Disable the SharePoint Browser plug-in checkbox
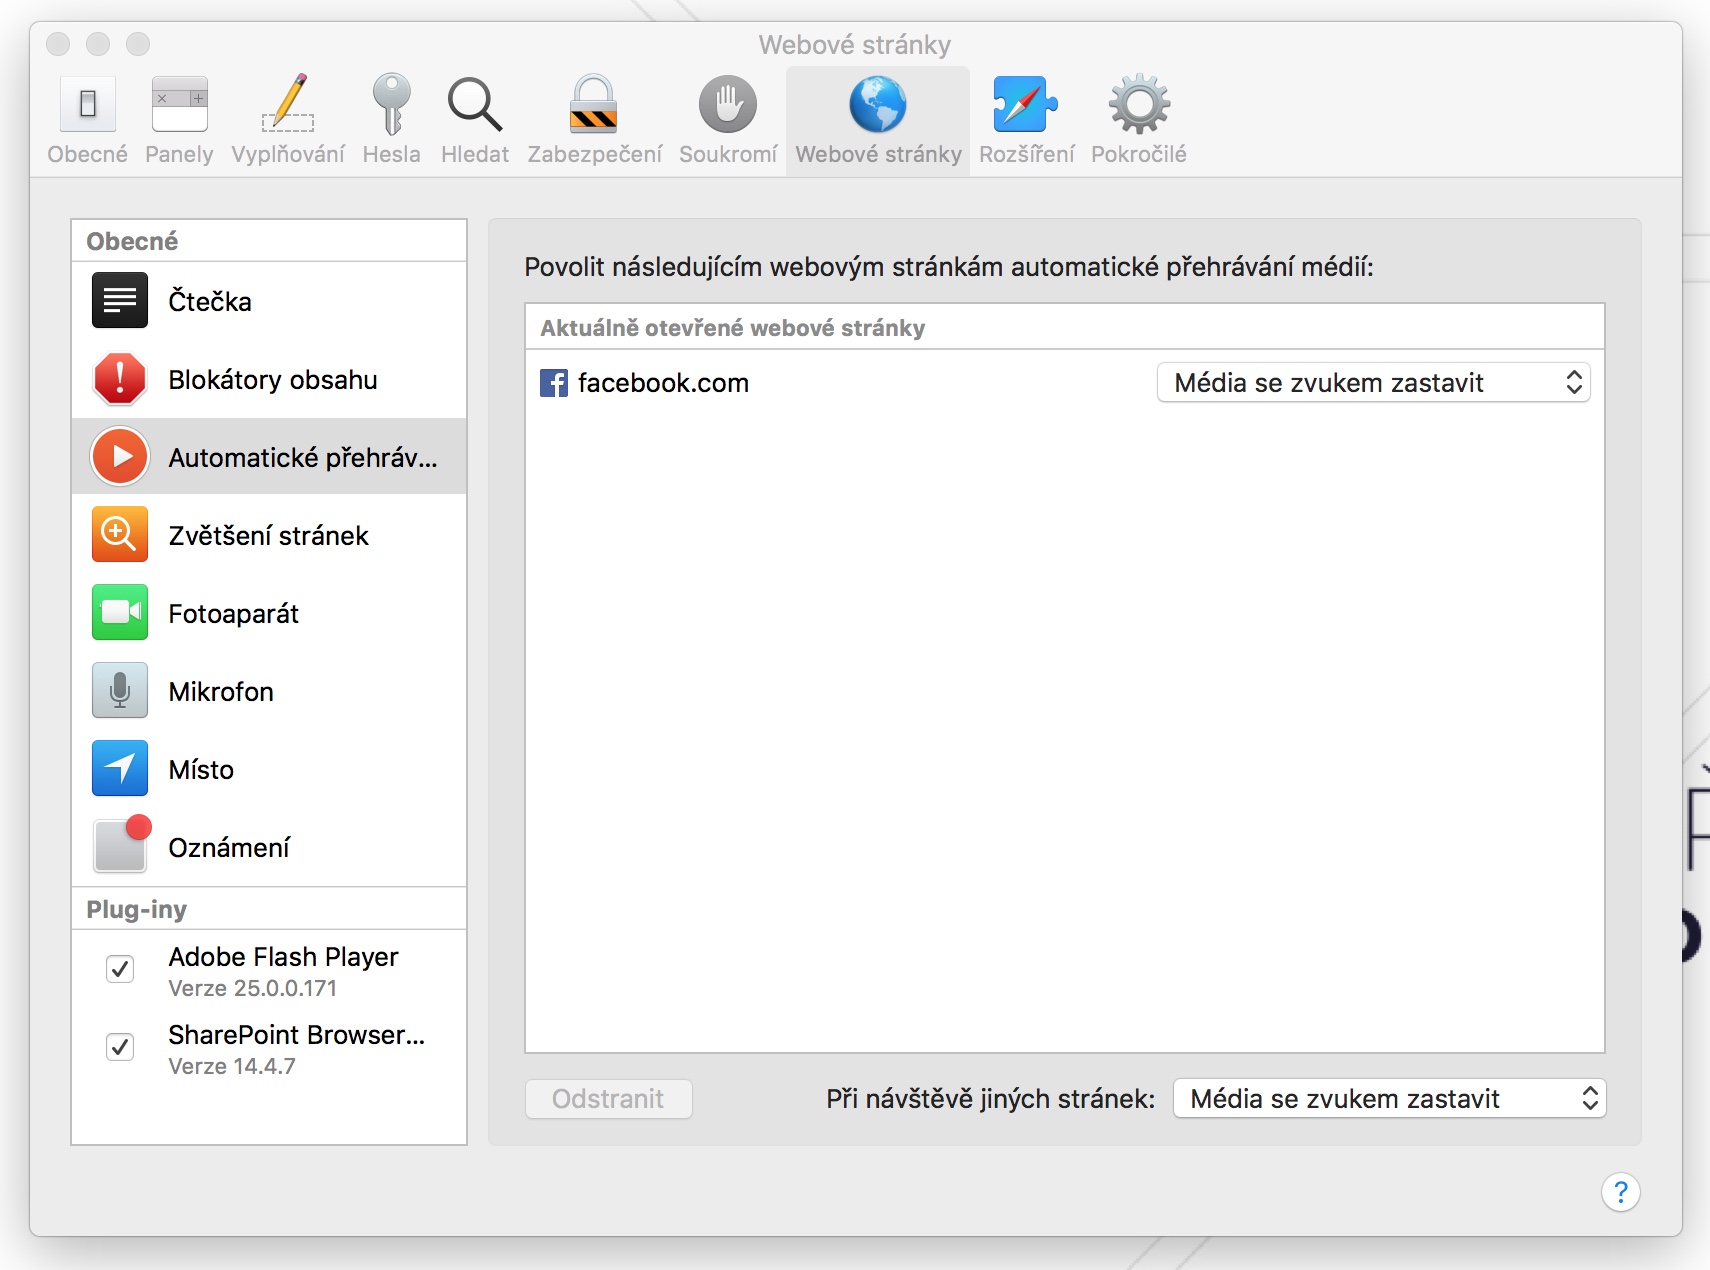1710x1270 pixels. 120,1047
